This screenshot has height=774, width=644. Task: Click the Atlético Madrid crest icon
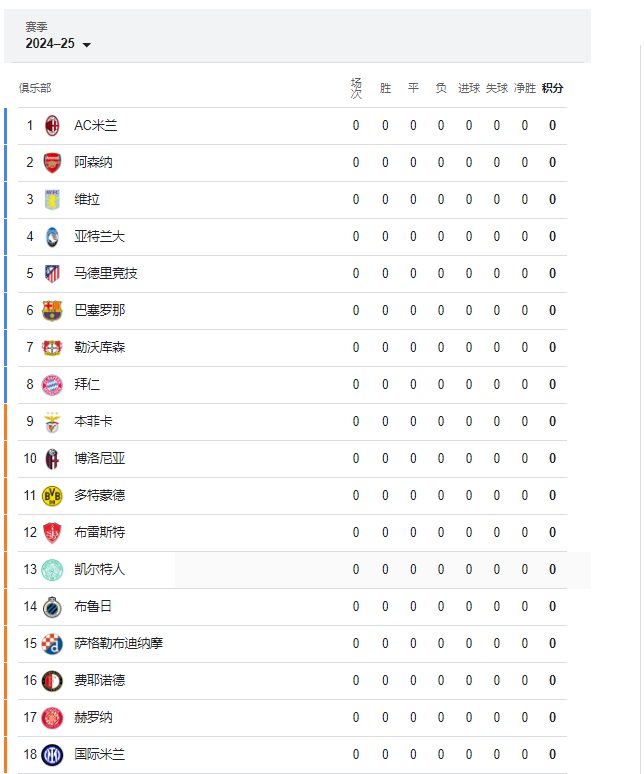point(52,273)
